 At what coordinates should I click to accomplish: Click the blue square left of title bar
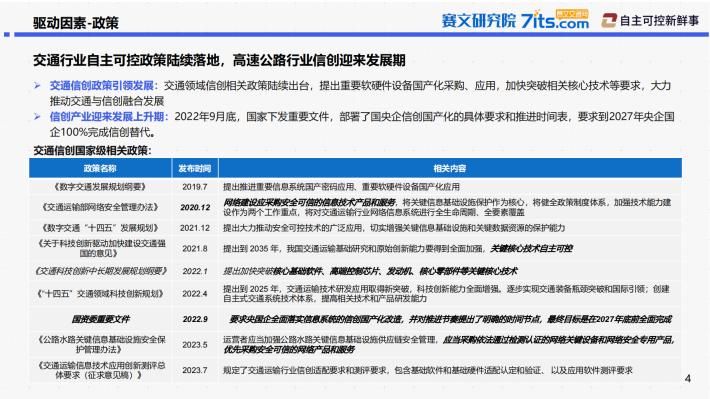click(x=6, y=34)
